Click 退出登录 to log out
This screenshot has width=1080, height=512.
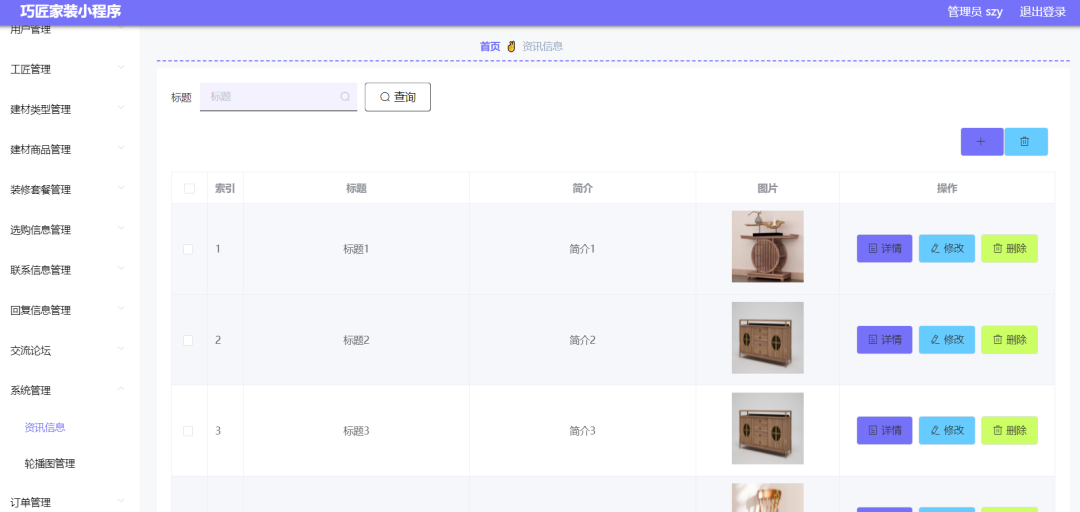point(1043,12)
